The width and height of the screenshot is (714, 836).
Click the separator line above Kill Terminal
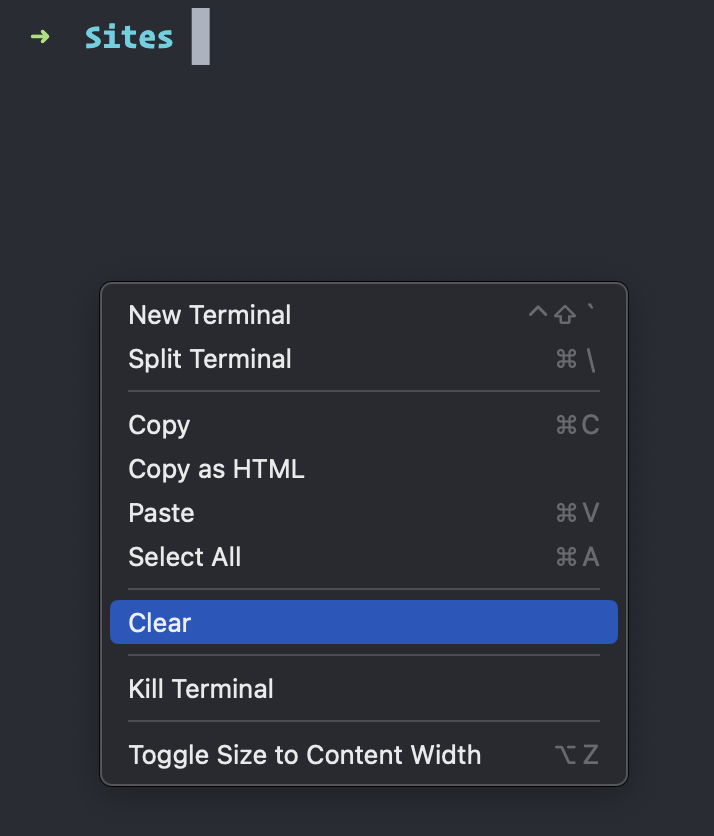click(363, 655)
